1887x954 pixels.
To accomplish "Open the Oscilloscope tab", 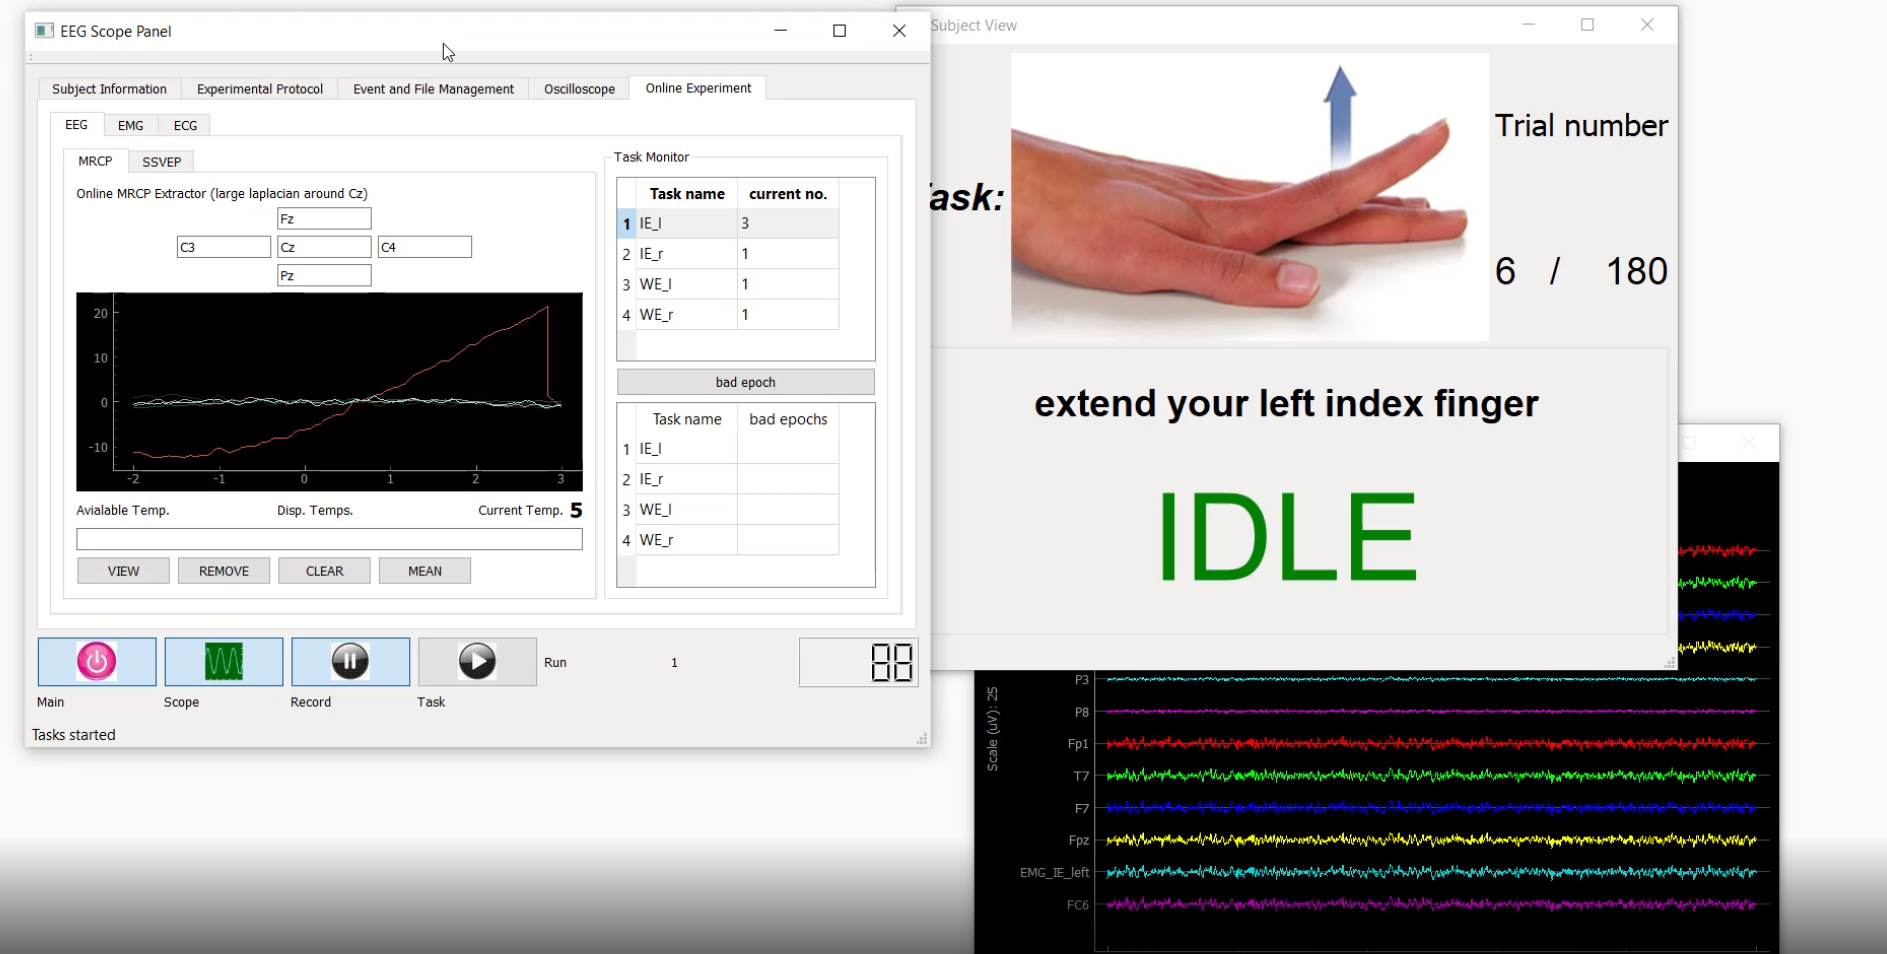I will click(x=579, y=88).
